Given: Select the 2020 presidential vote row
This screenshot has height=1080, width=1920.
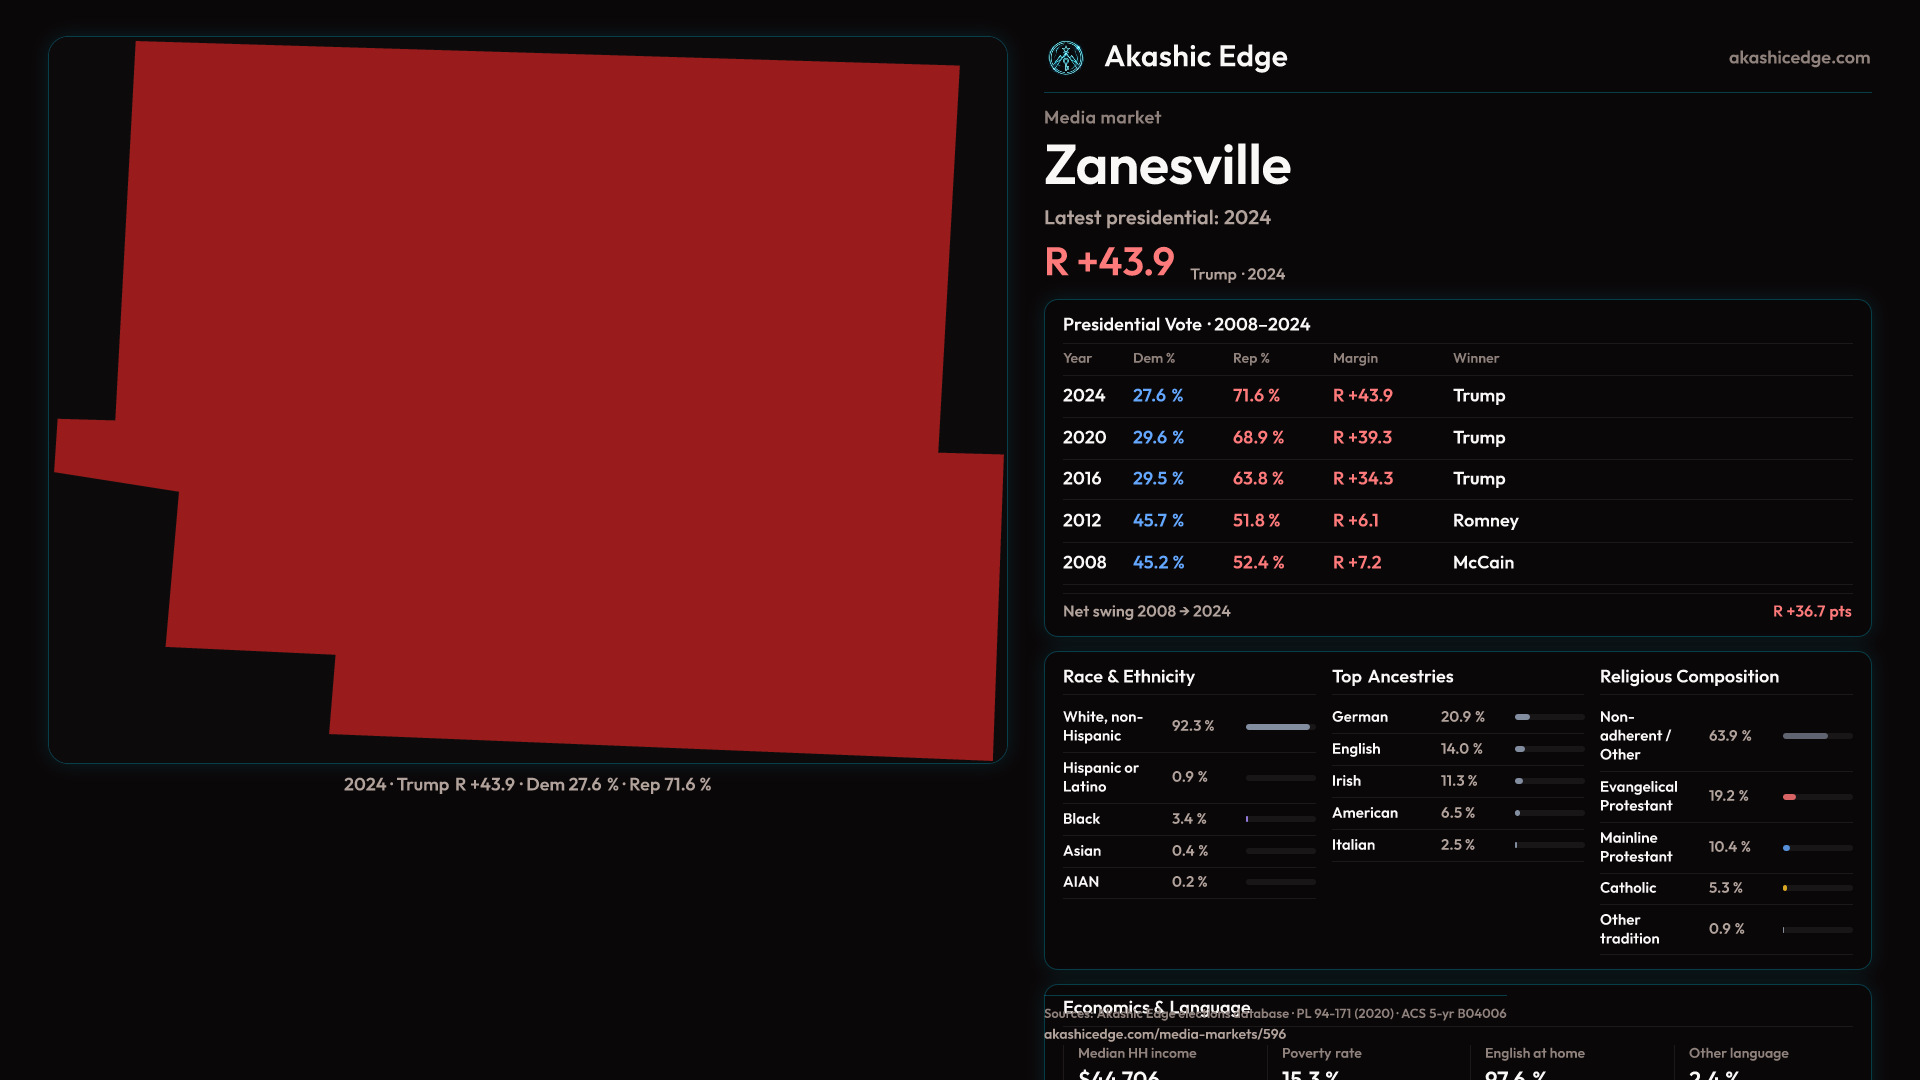Looking at the screenshot, I should pyautogui.click(x=1456, y=438).
